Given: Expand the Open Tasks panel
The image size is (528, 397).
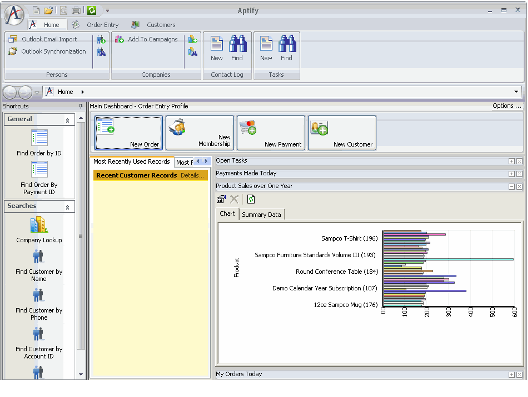Looking at the screenshot, I should pos(511,162).
